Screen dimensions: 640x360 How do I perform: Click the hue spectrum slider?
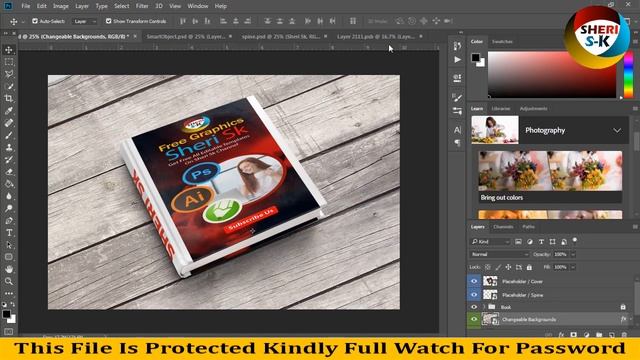[x=629, y=75]
